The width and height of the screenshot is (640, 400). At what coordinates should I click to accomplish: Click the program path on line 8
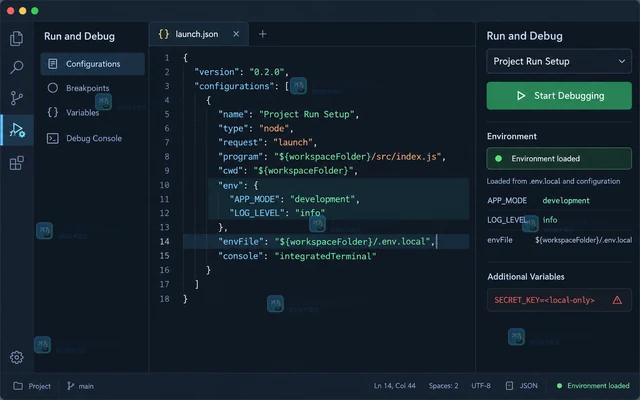[358, 157]
